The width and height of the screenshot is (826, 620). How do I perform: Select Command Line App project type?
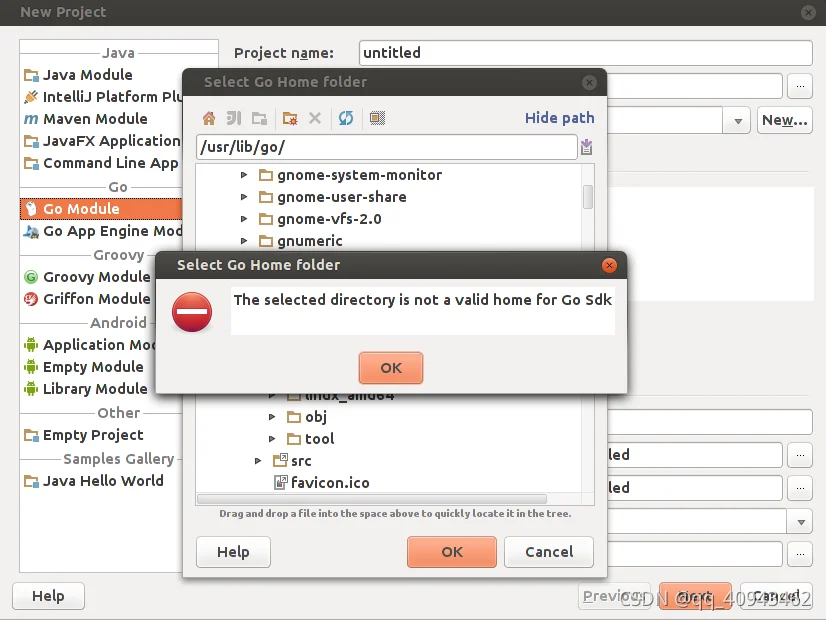click(103, 163)
